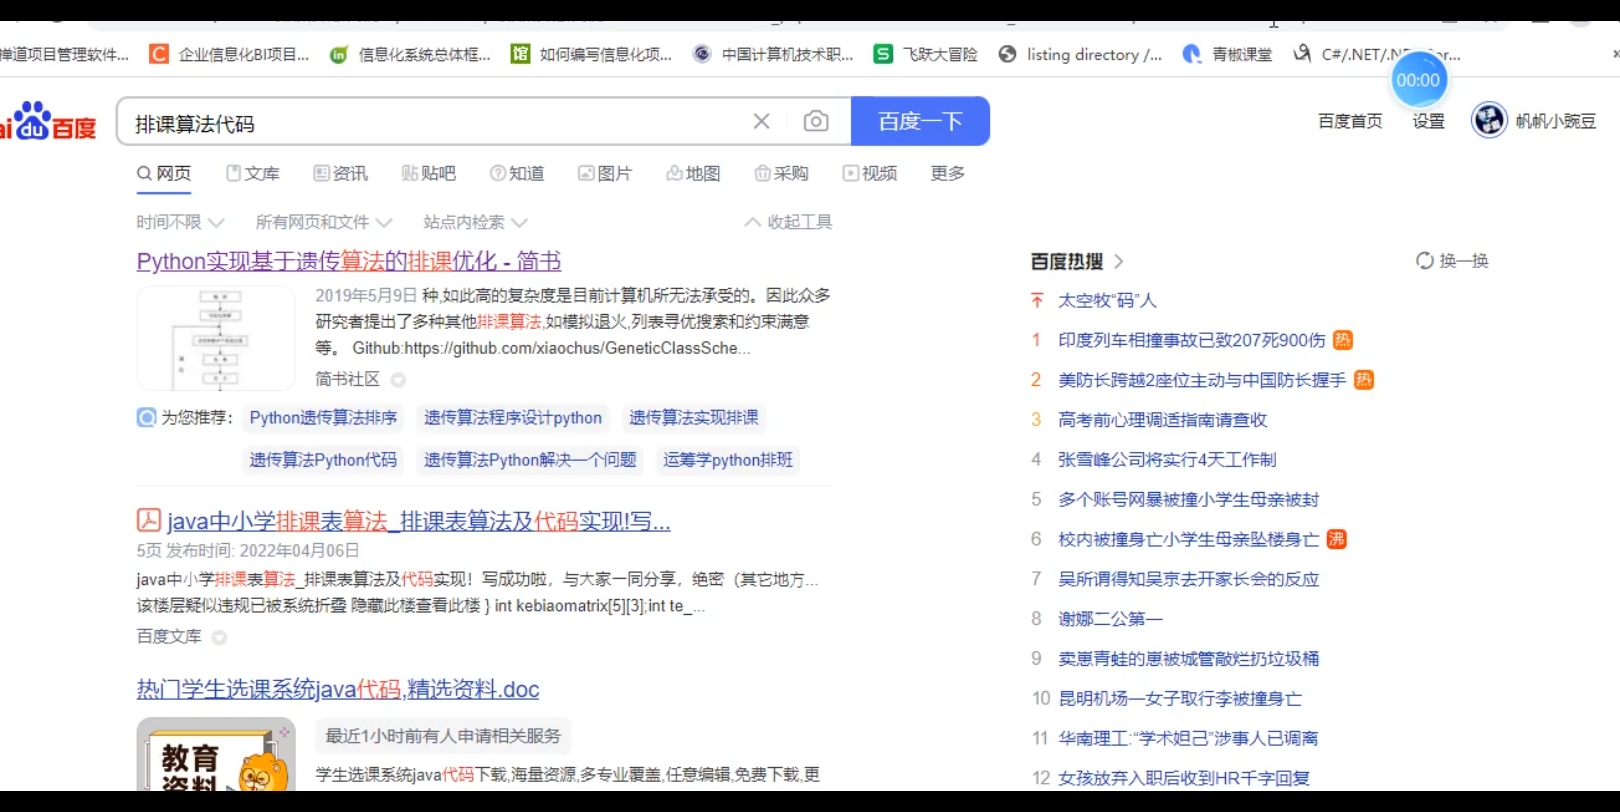Open hot search 美防长跨越2座位握手
Screen dimensions: 1620x812
(x=1202, y=380)
